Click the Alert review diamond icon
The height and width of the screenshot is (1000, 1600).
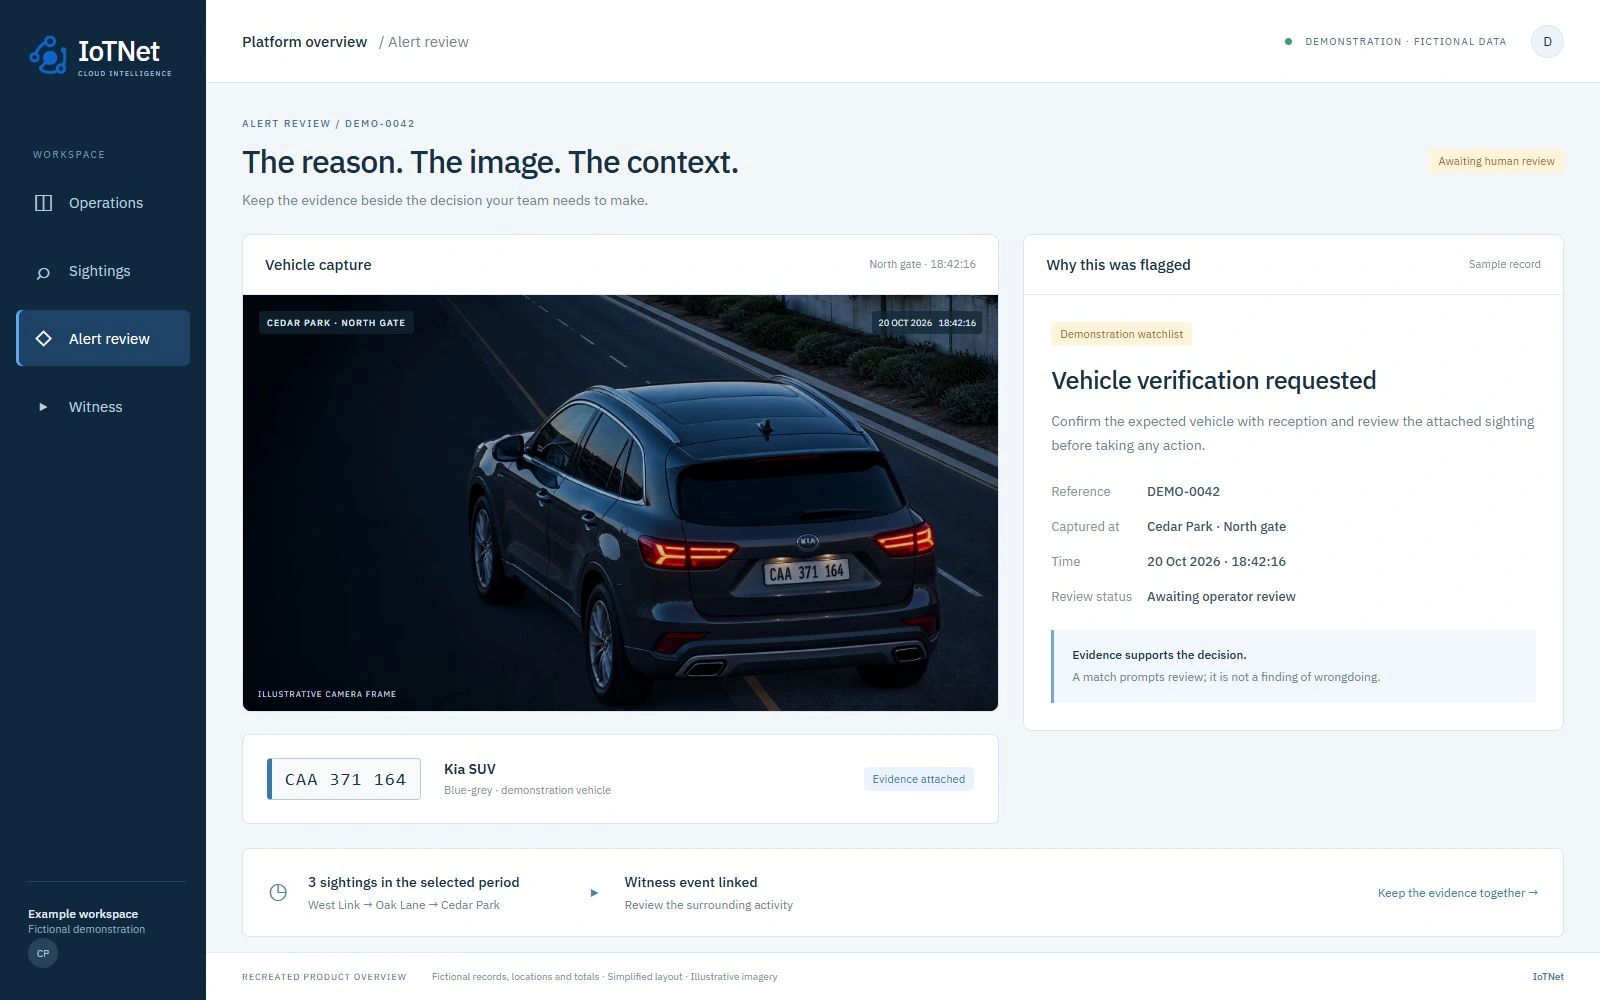(x=43, y=339)
